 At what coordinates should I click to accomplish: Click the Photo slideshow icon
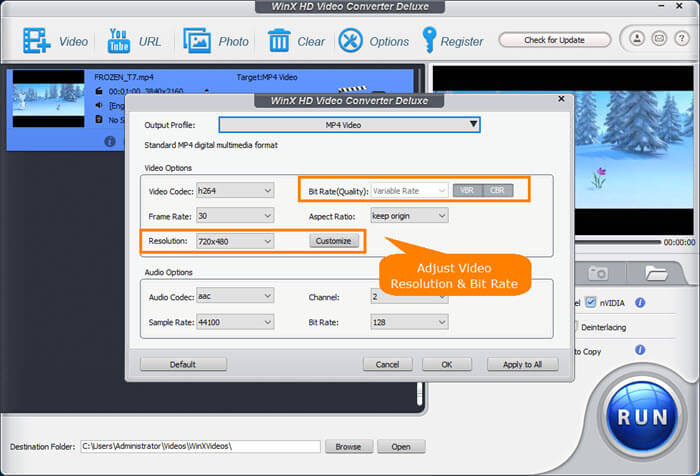[197, 41]
